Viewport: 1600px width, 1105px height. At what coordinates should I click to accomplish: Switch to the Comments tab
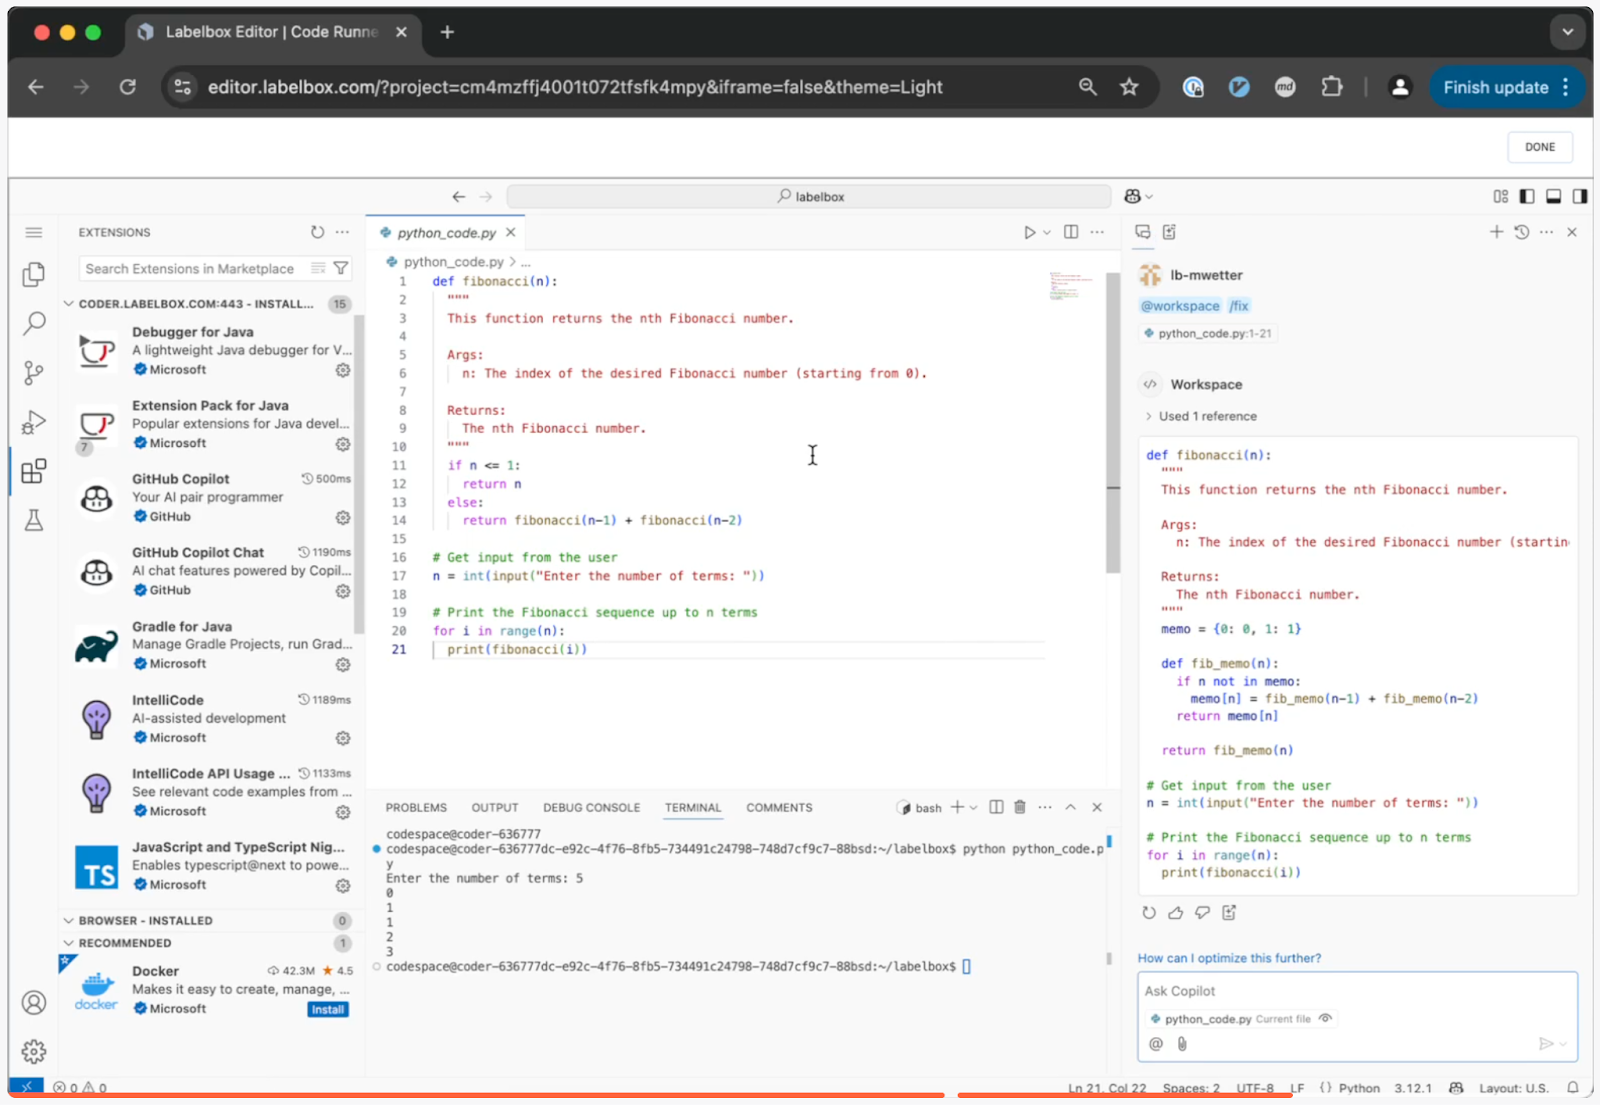[x=779, y=808]
